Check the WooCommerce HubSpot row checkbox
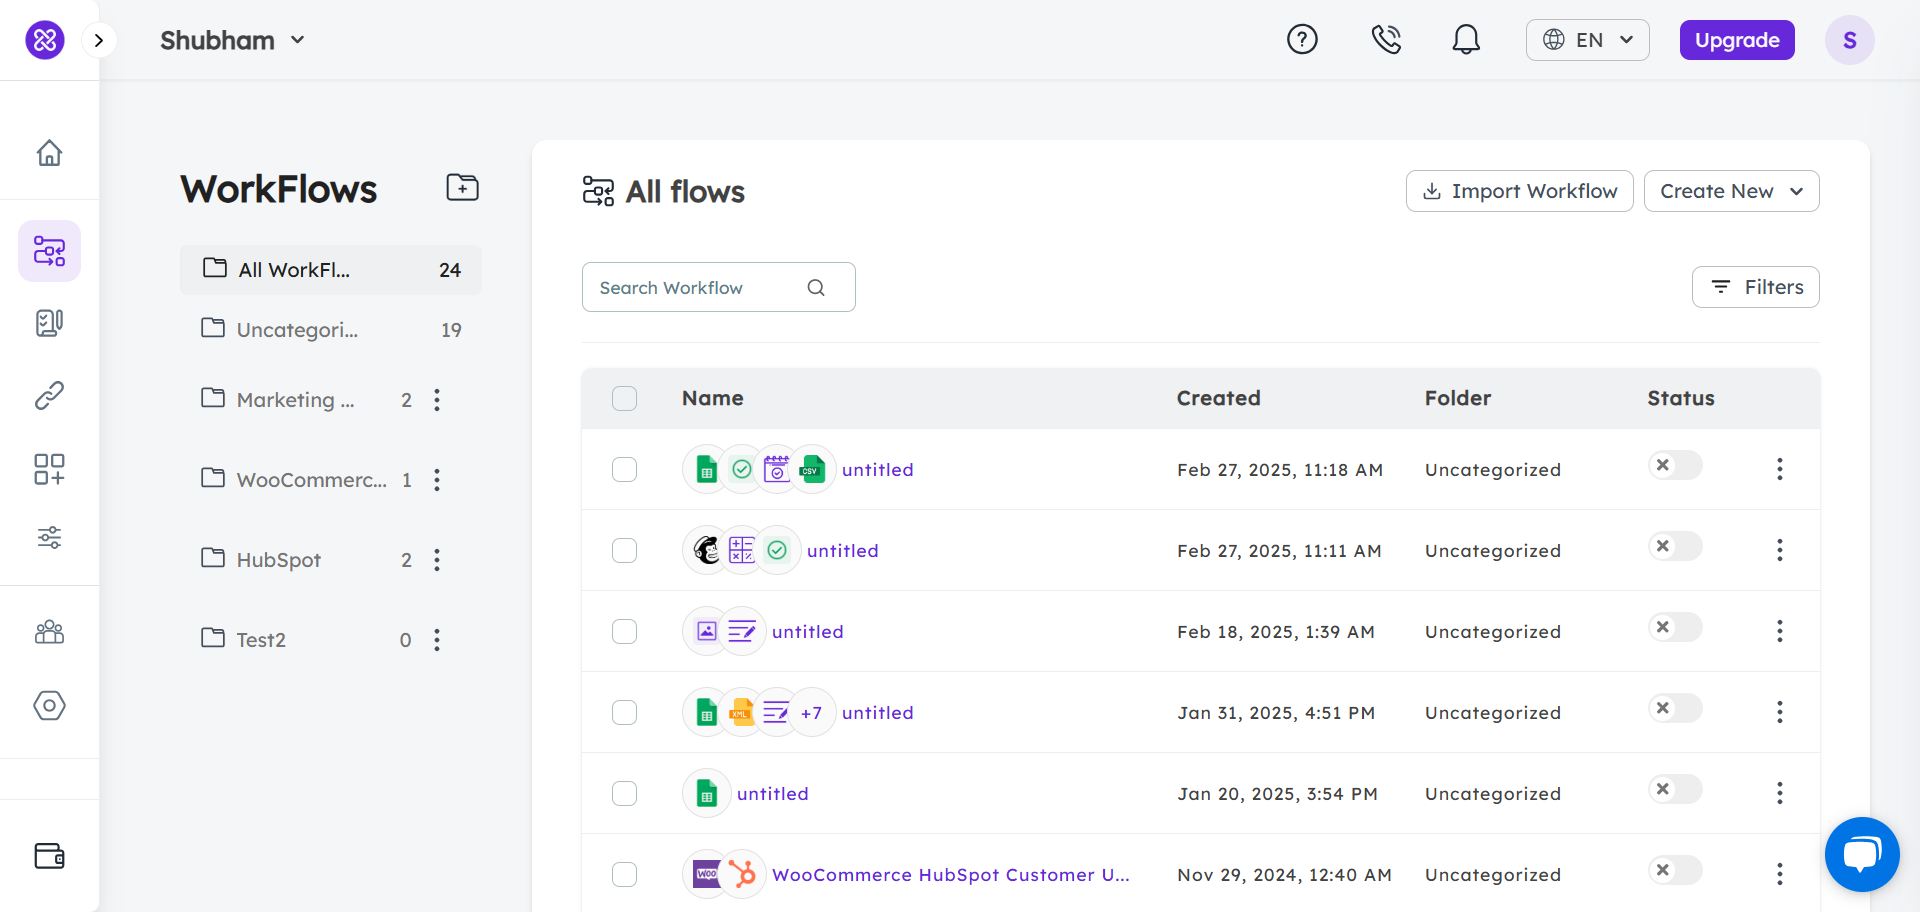Viewport: 1920px width, 912px height. (624, 874)
